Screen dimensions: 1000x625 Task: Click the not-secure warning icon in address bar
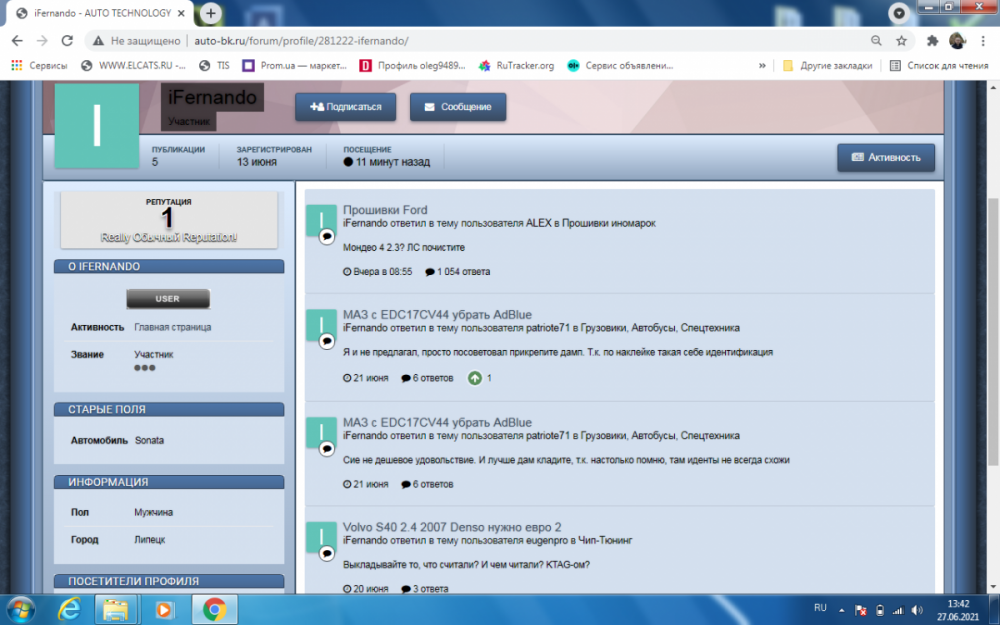[x=98, y=41]
